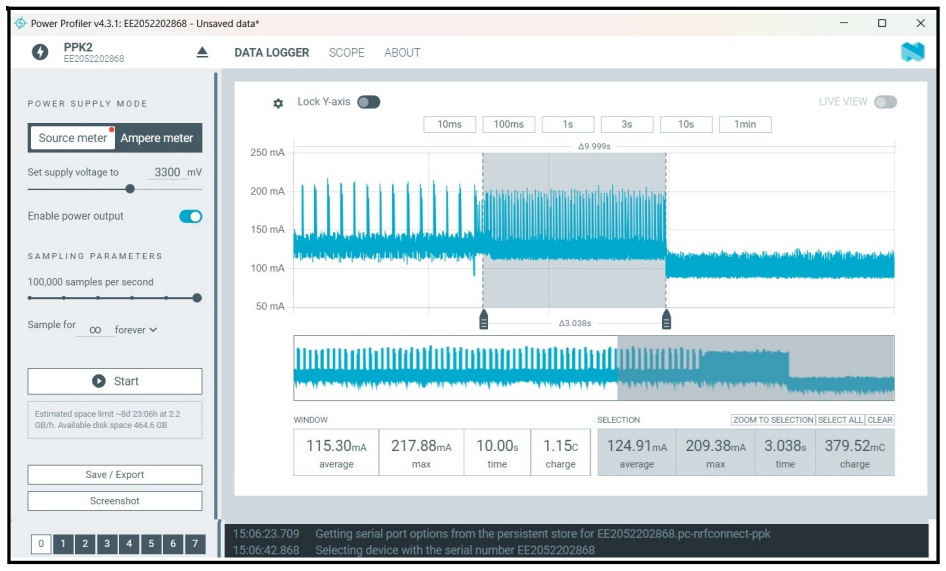Click the Estimated space limit info text
Image resolution: width=946 pixels, height=571 pixels.
(x=115, y=419)
